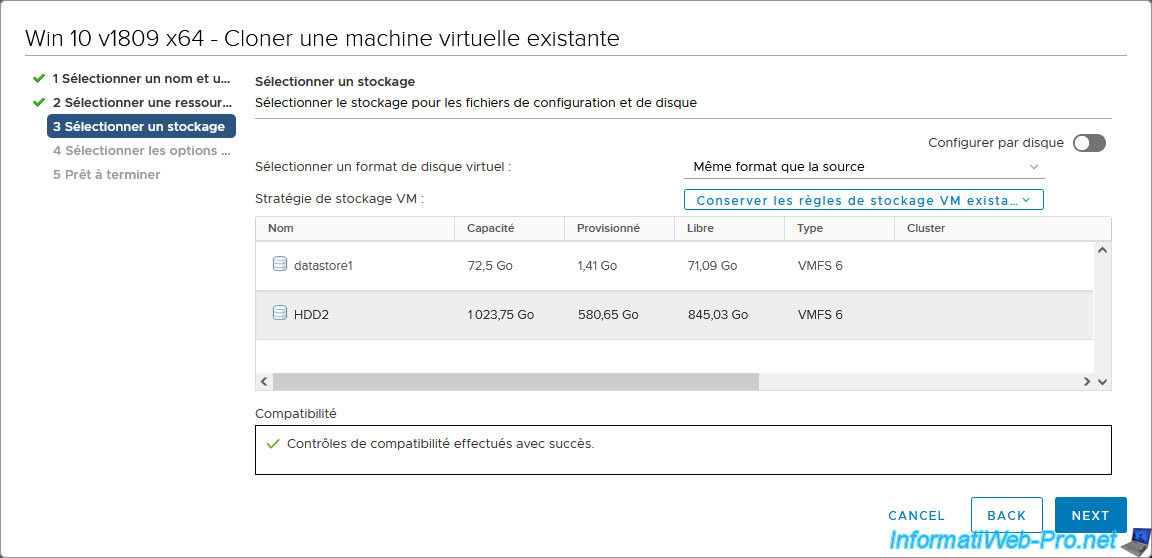Open the VM storage policy dropdown
This screenshot has height=558, width=1152.
(864, 200)
